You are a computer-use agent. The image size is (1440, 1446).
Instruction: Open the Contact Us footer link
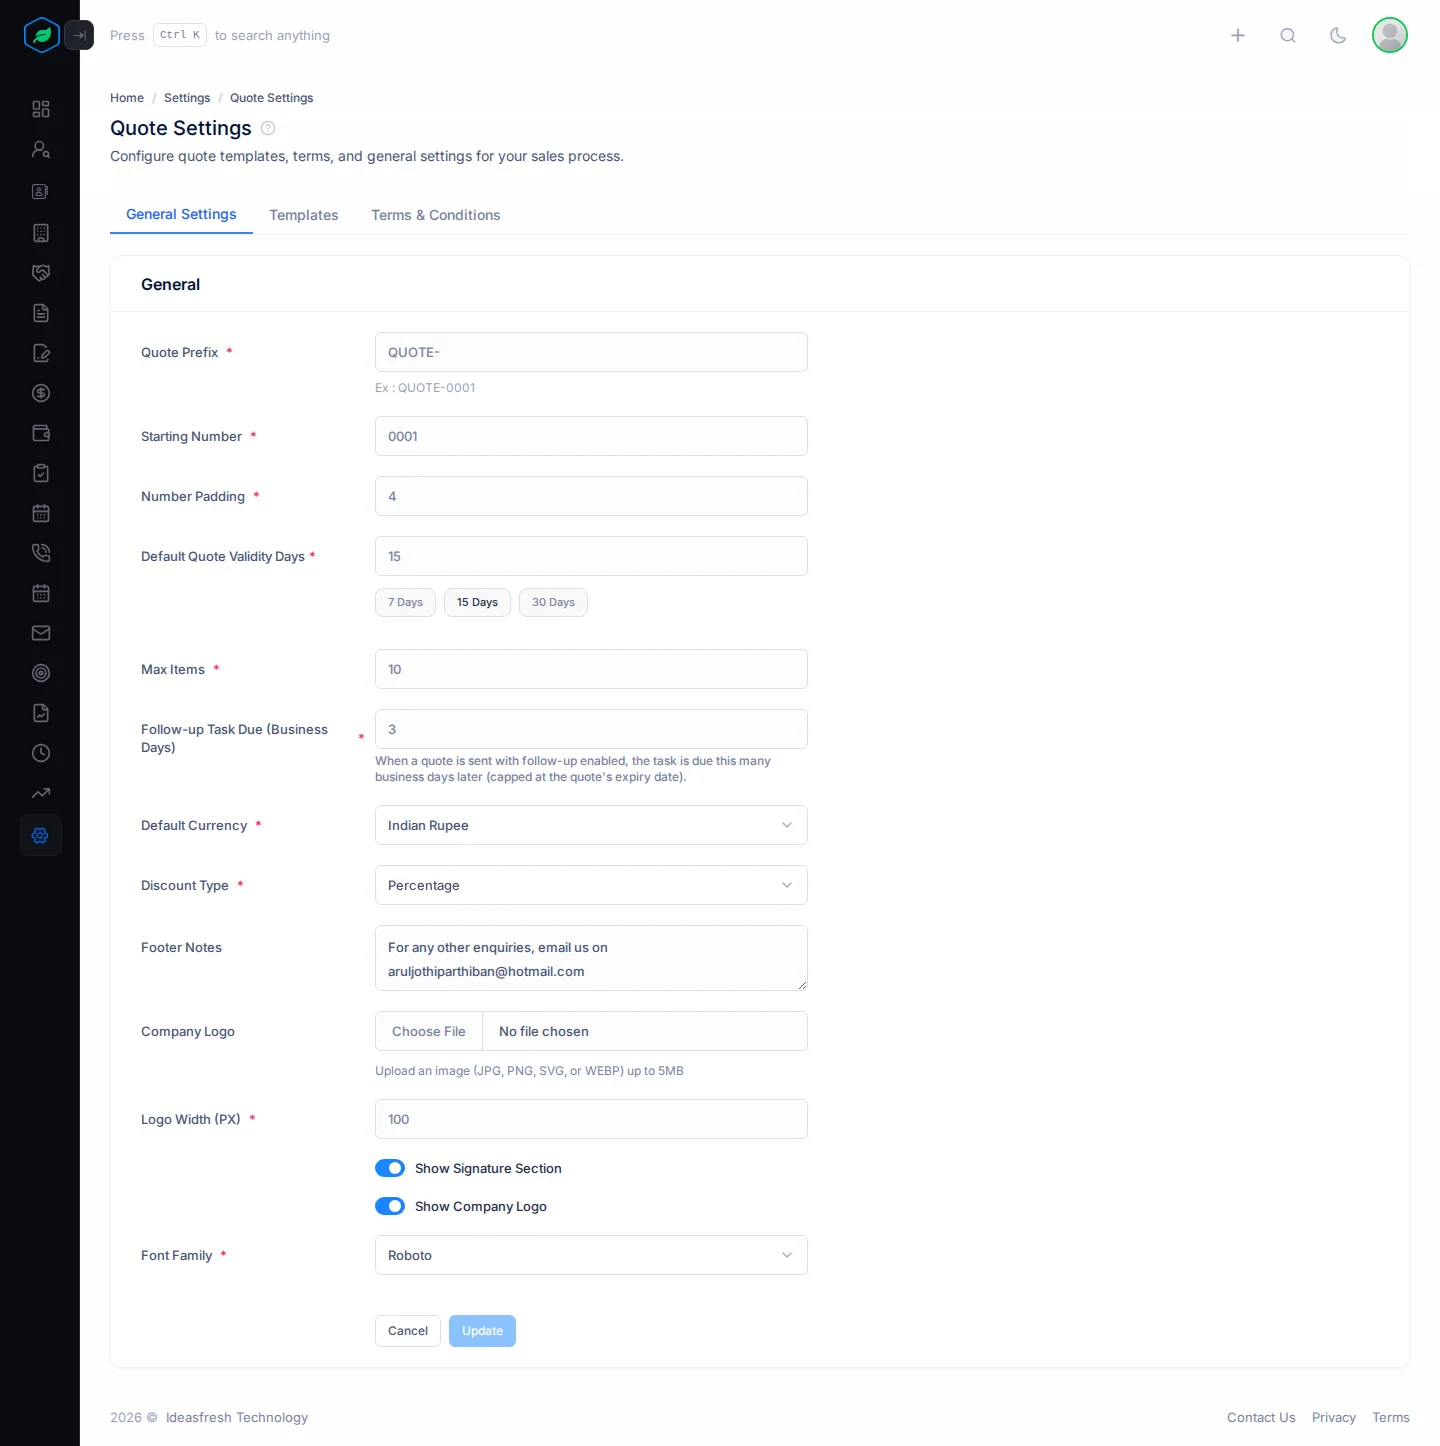1261,1417
